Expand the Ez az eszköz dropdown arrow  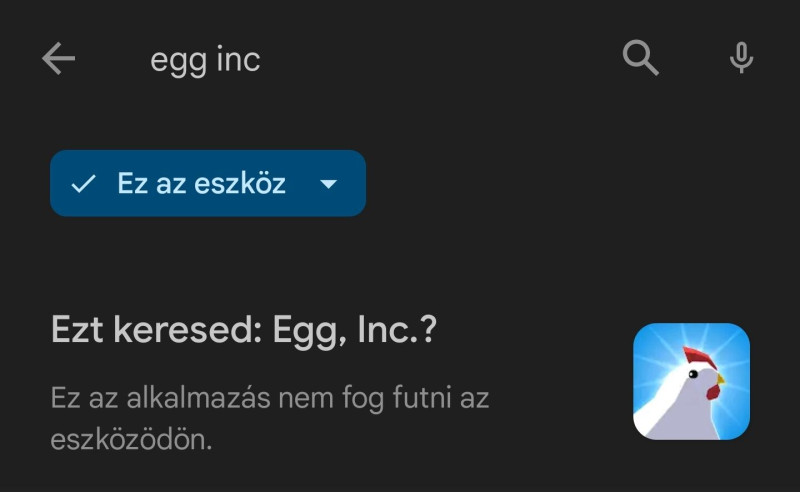tap(329, 185)
